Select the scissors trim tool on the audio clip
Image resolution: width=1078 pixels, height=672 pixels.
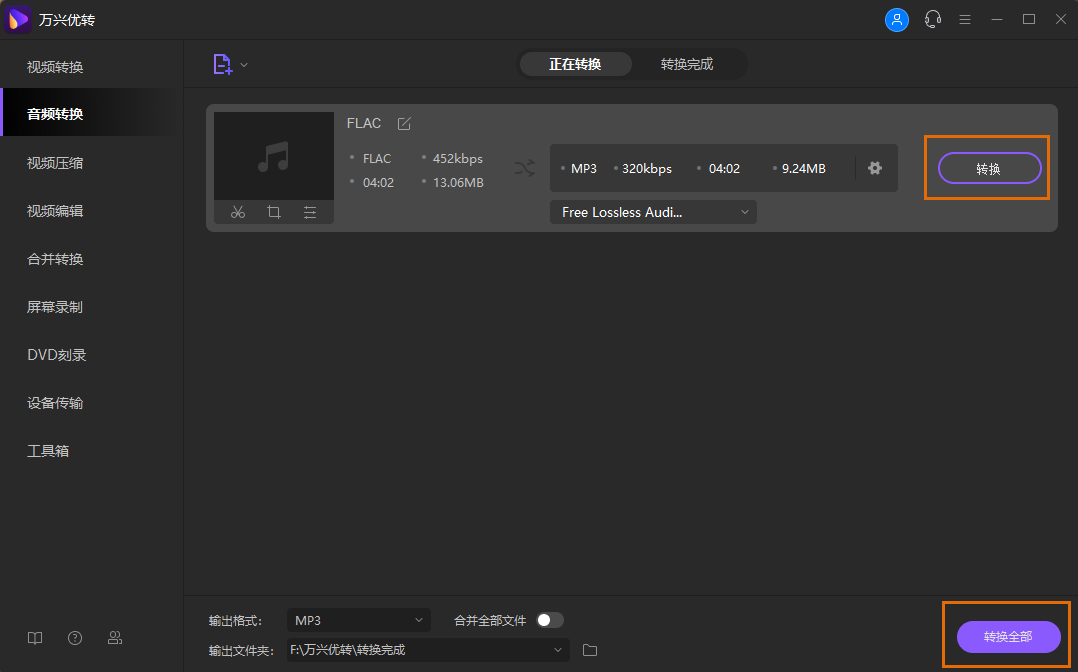tap(237, 212)
